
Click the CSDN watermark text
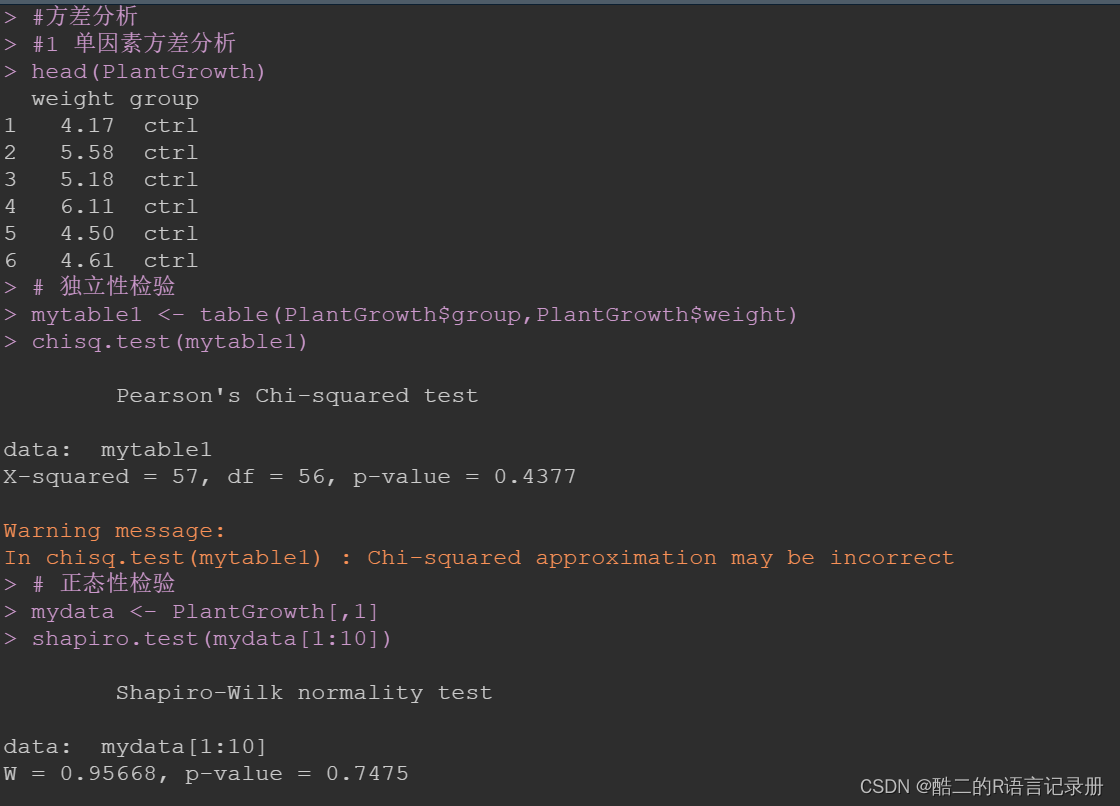981,787
